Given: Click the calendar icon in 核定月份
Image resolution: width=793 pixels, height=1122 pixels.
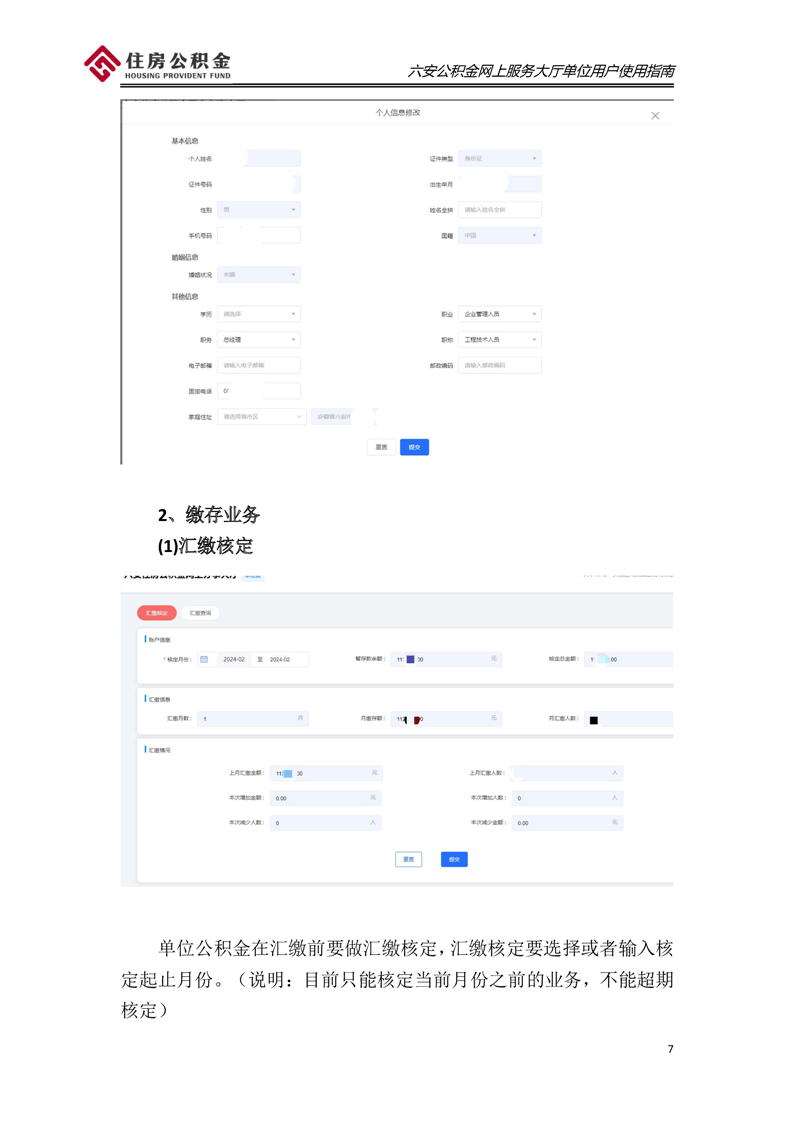Looking at the screenshot, I should [204, 660].
